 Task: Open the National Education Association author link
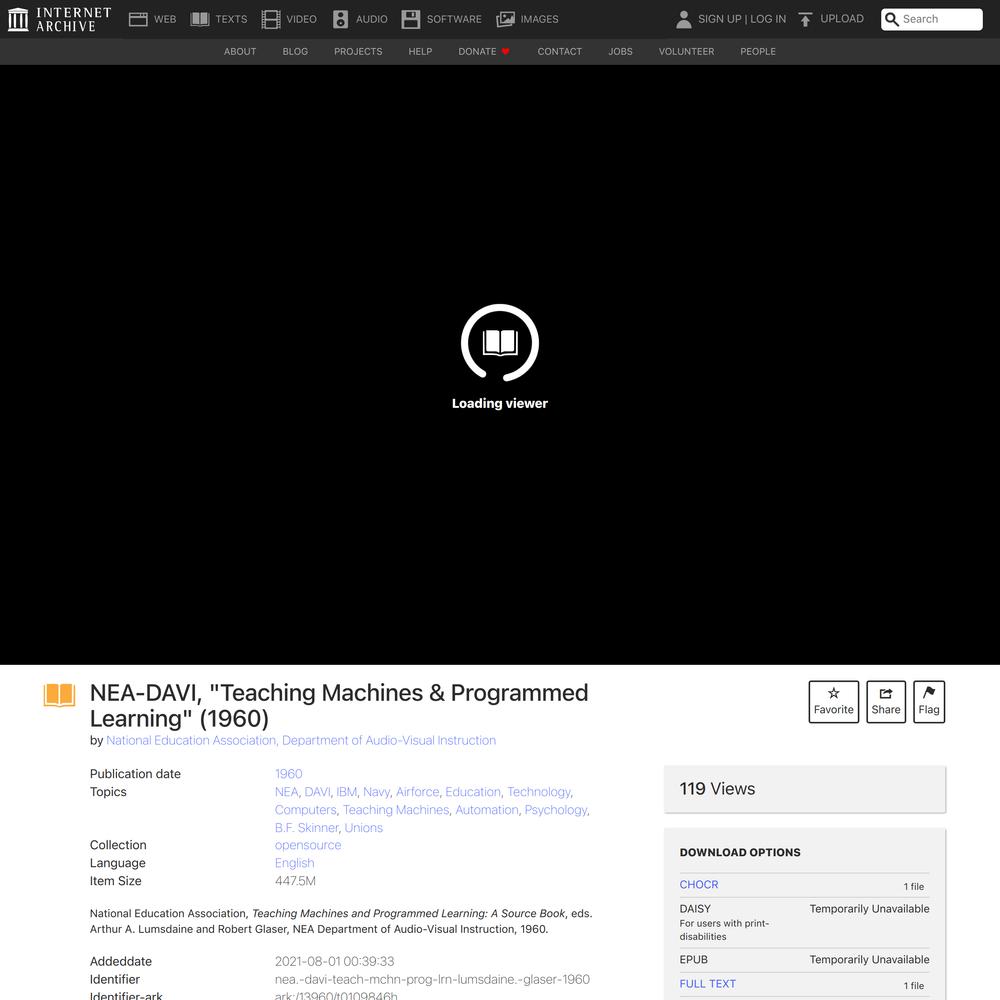tap(191, 741)
